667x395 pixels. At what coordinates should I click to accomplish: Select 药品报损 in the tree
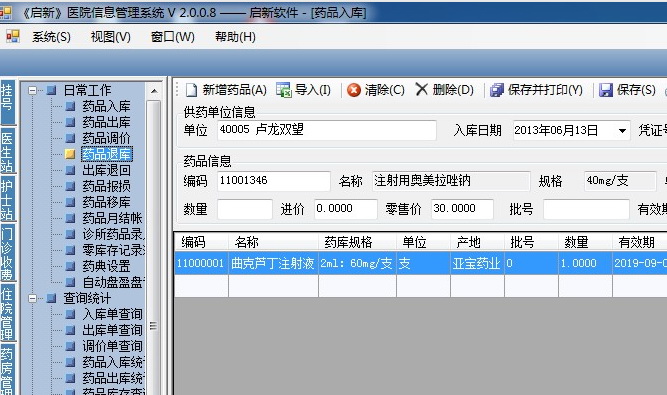point(106,186)
